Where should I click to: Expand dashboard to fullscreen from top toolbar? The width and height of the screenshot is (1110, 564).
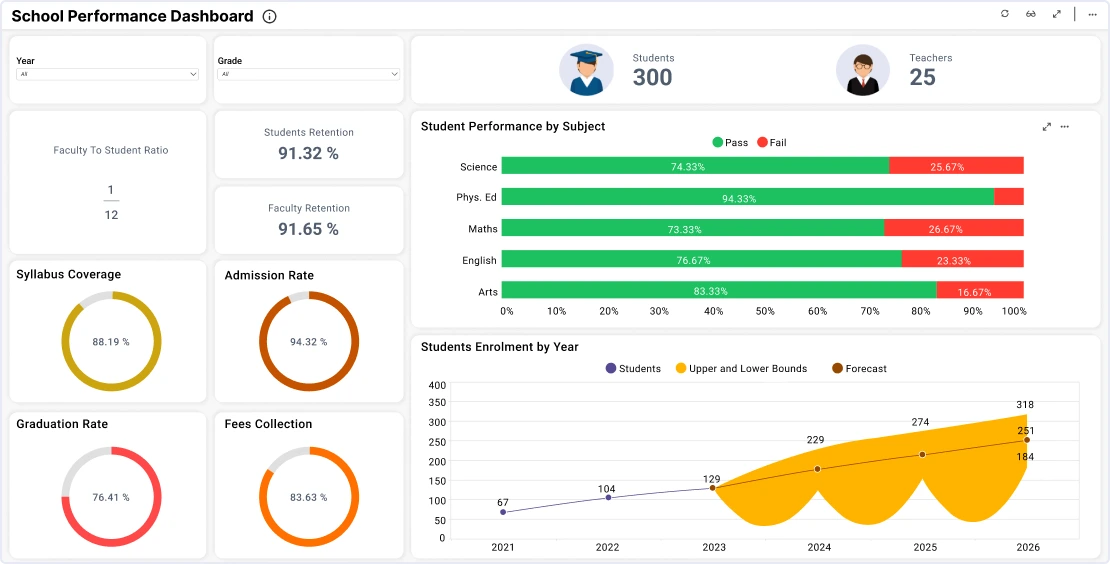point(1057,14)
